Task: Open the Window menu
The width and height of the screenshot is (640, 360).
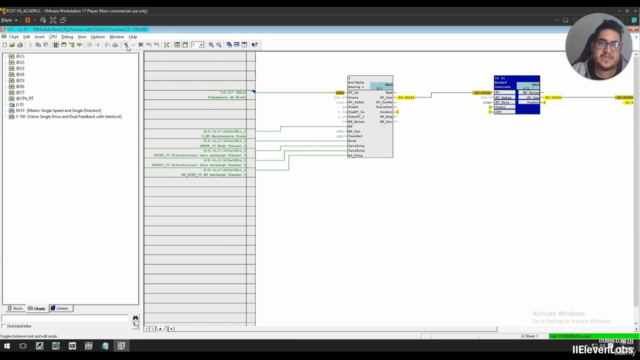Action: tap(117, 37)
